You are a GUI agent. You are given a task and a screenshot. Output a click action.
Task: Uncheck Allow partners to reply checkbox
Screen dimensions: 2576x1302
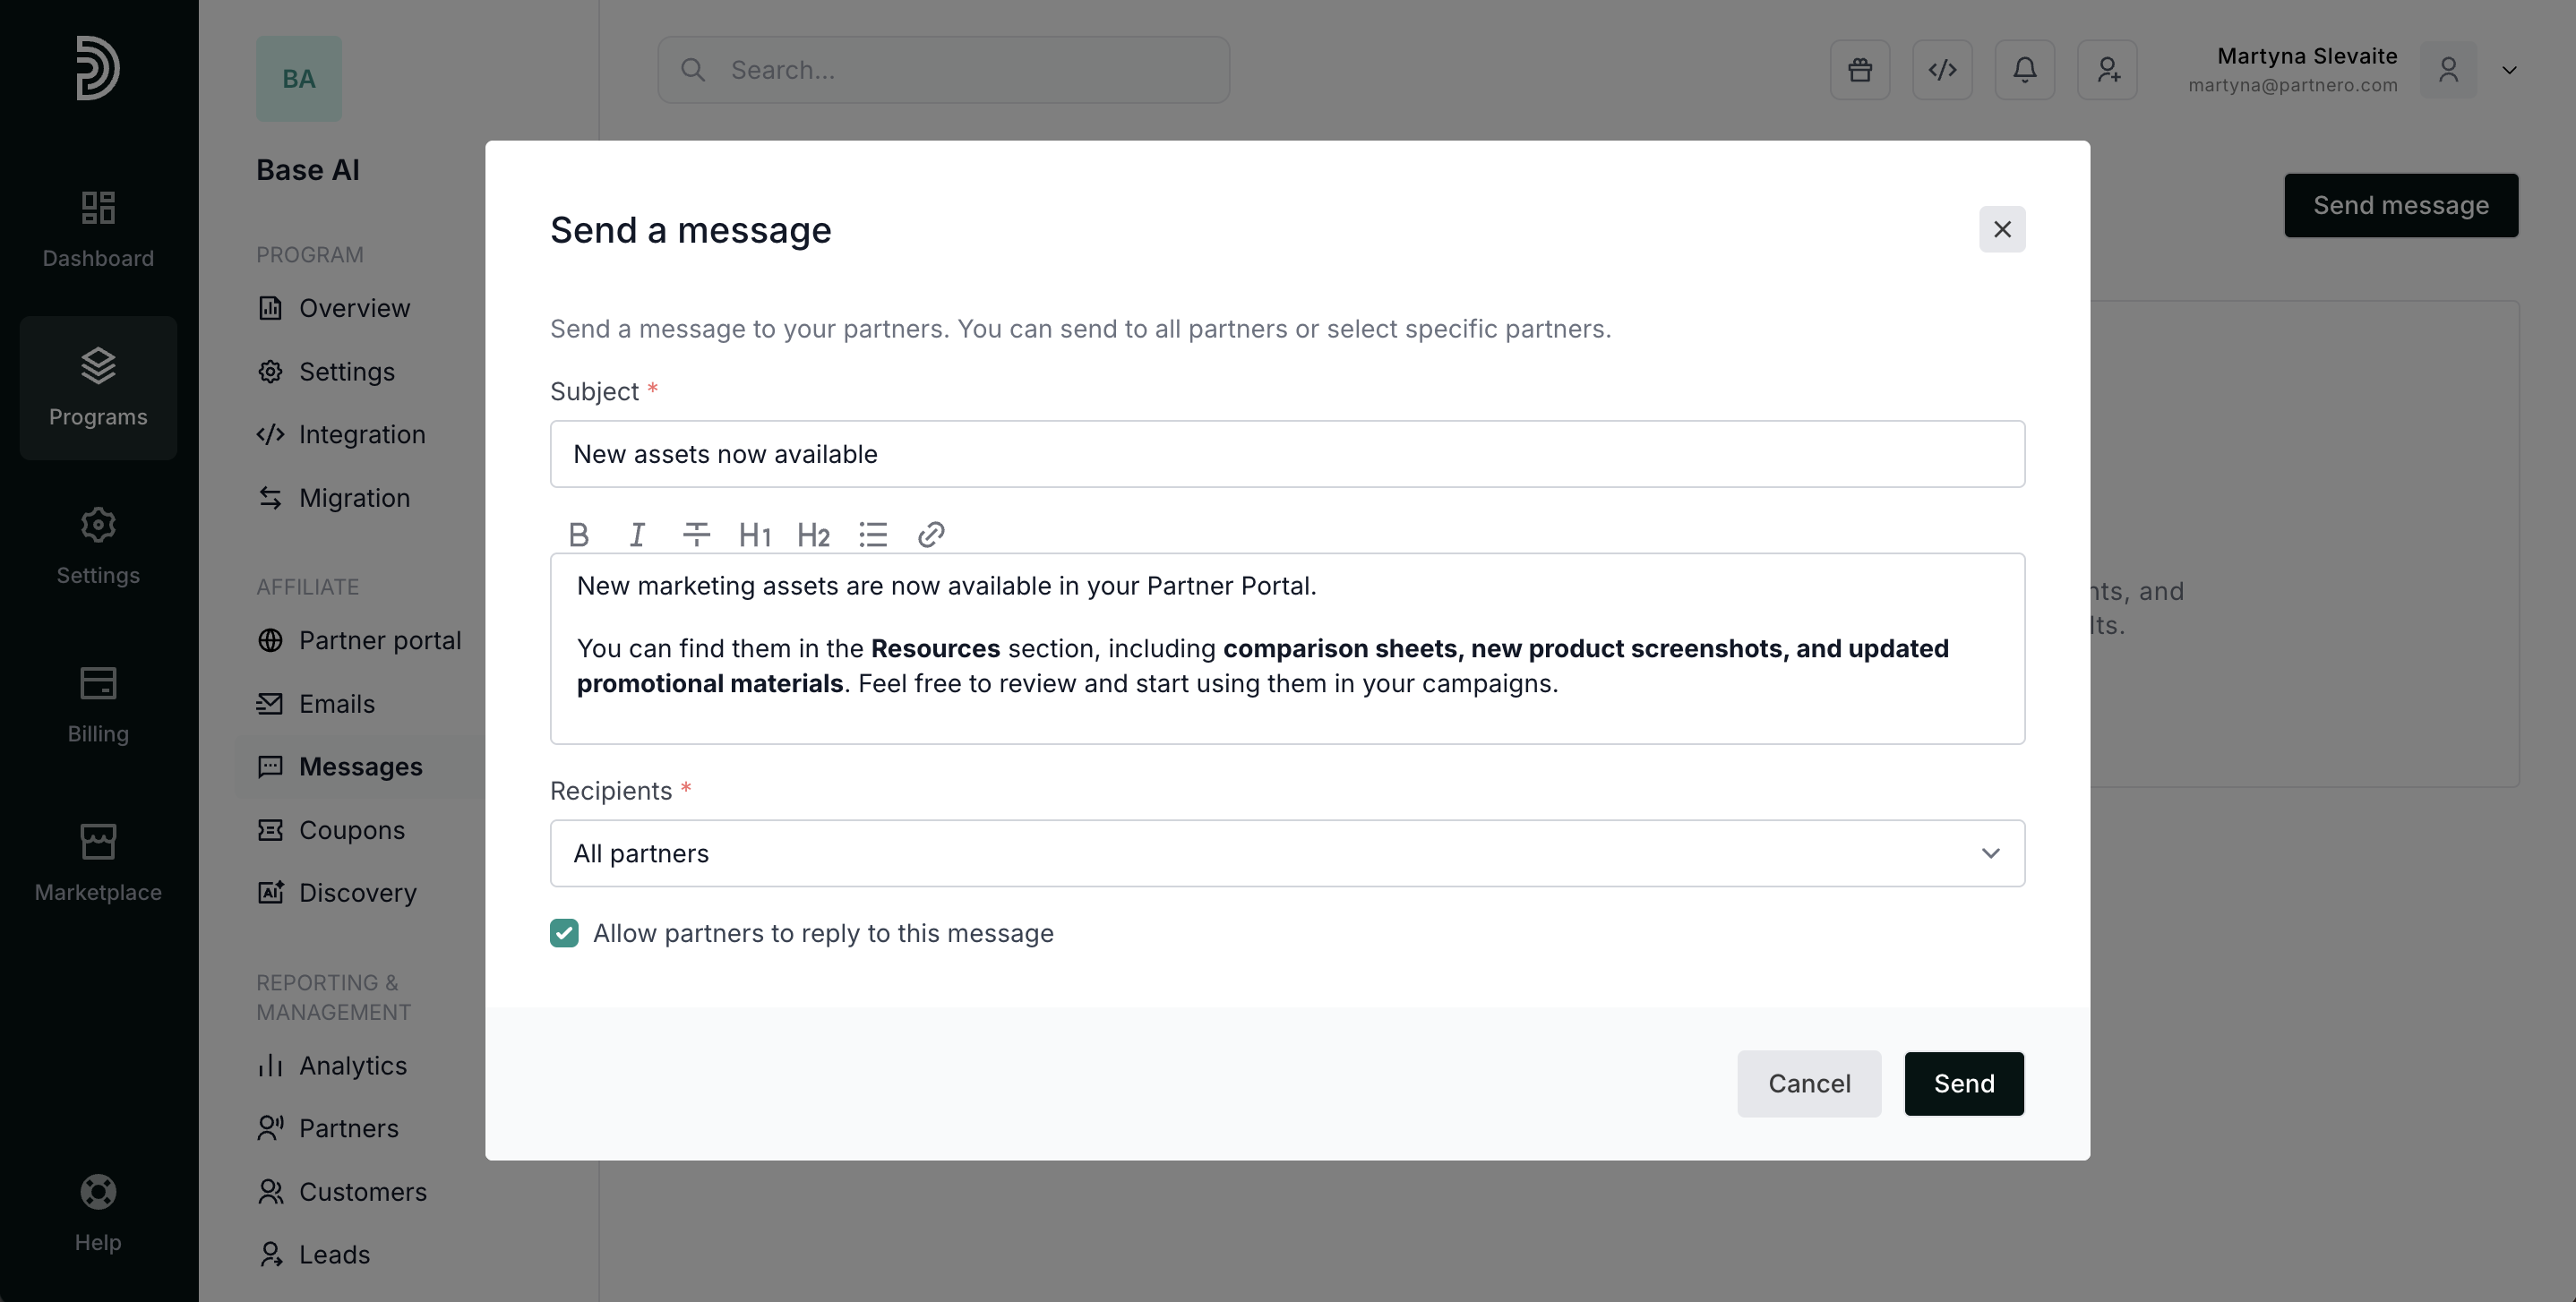pos(564,933)
